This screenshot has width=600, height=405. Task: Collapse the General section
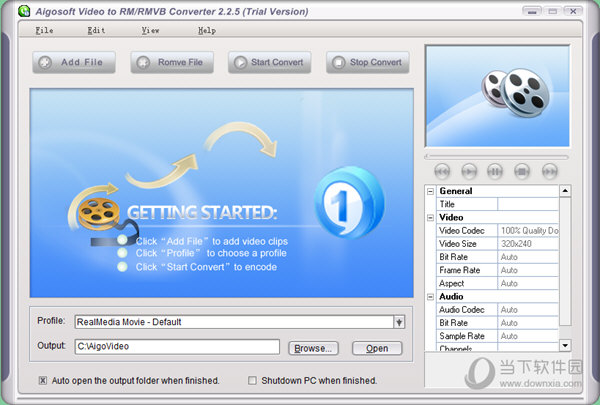click(x=430, y=191)
